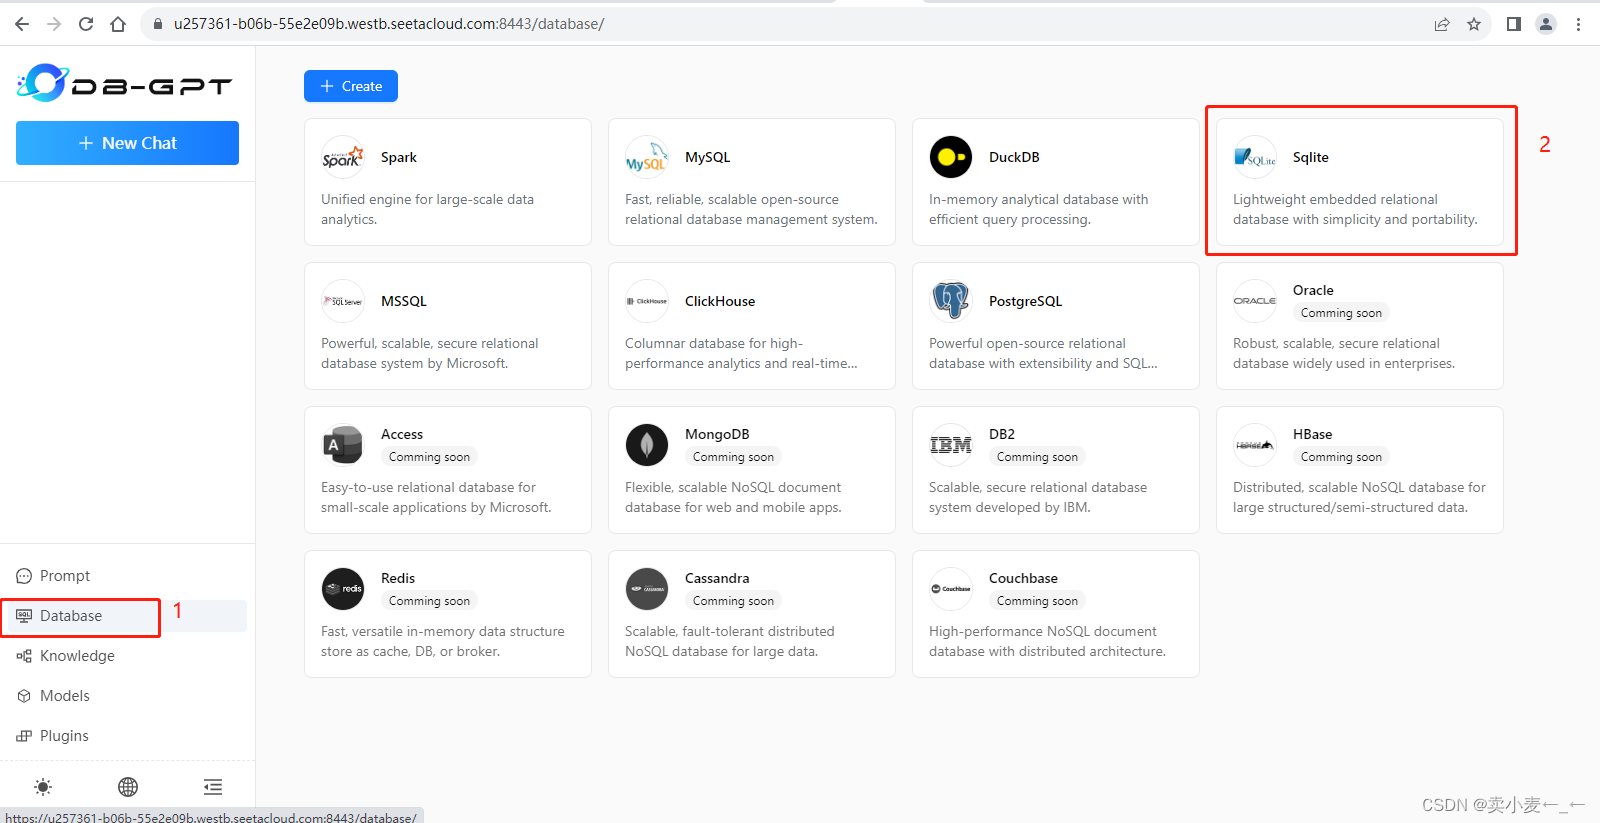Click the MySQL description text

tap(751, 210)
